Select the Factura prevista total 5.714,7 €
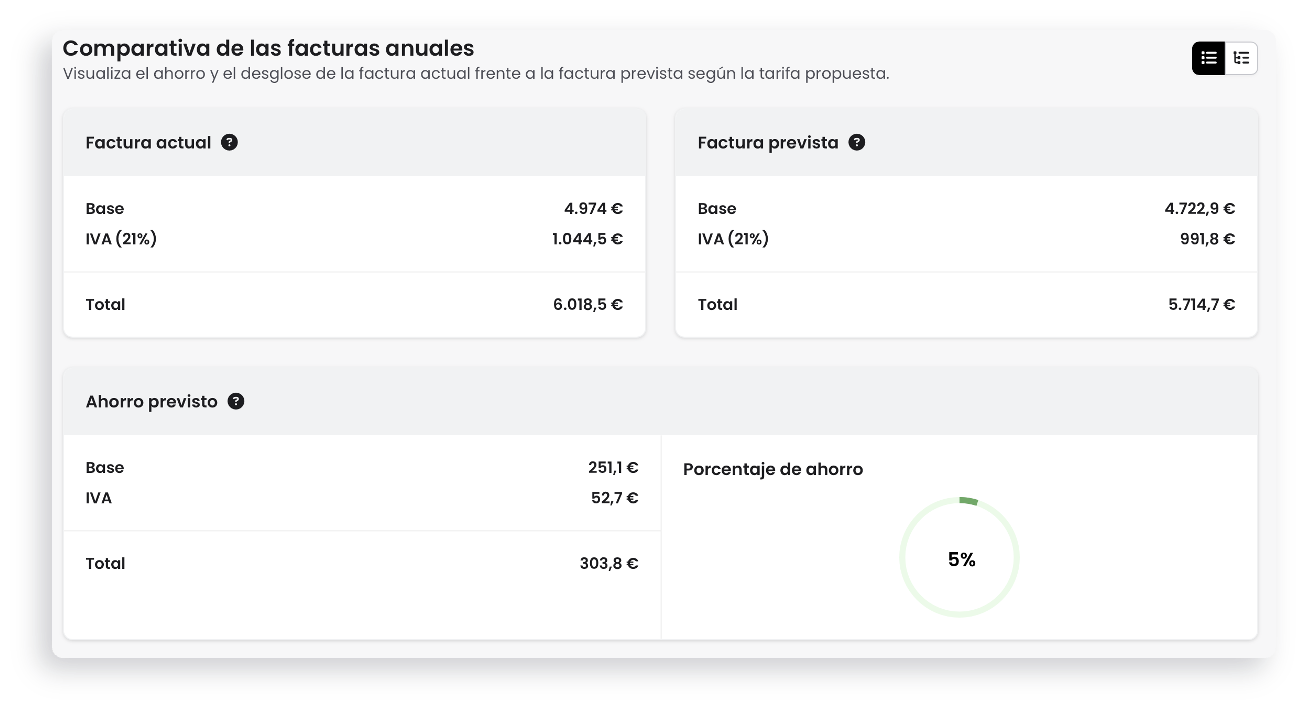This screenshot has height=710, width=1306. (x=1202, y=304)
